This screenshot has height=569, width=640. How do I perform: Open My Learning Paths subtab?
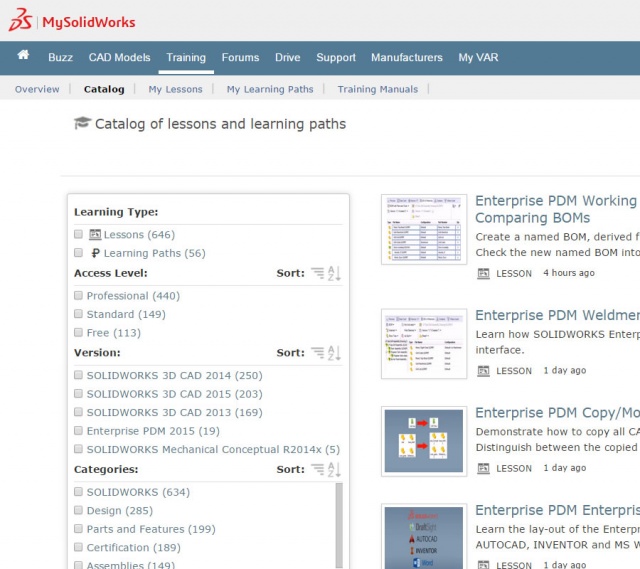270,89
